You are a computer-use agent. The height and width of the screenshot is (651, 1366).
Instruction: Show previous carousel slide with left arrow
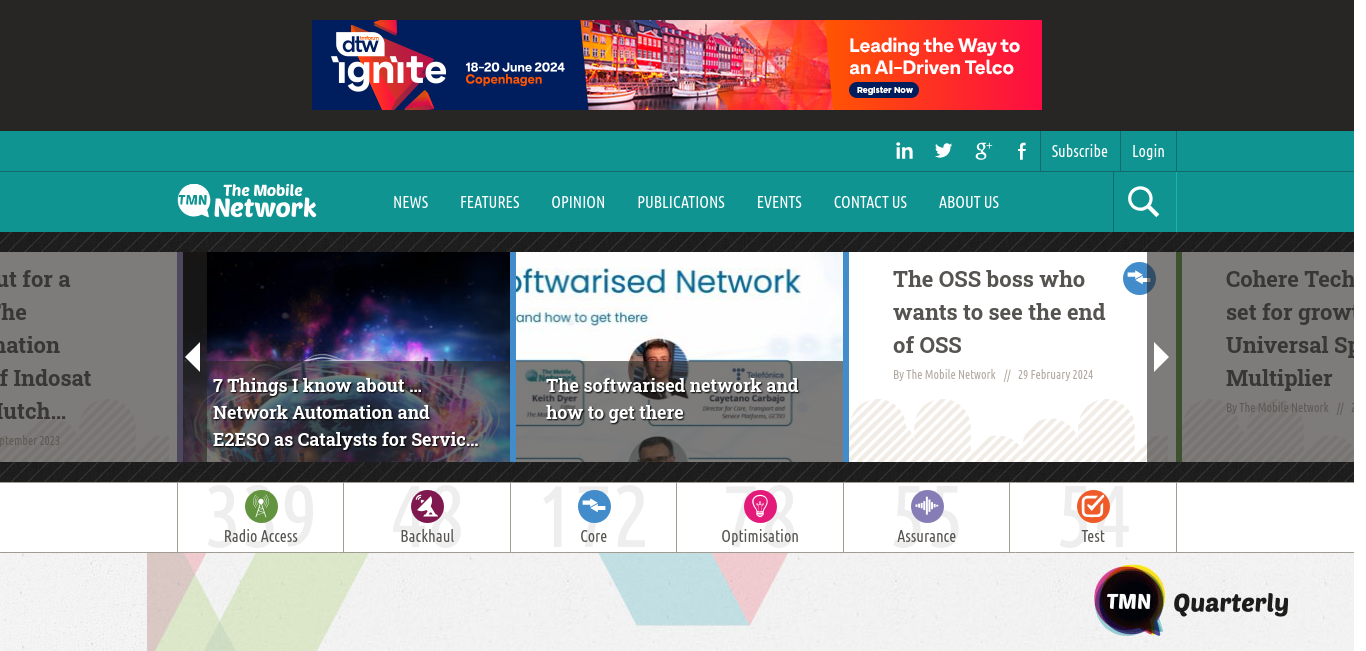pos(193,357)
